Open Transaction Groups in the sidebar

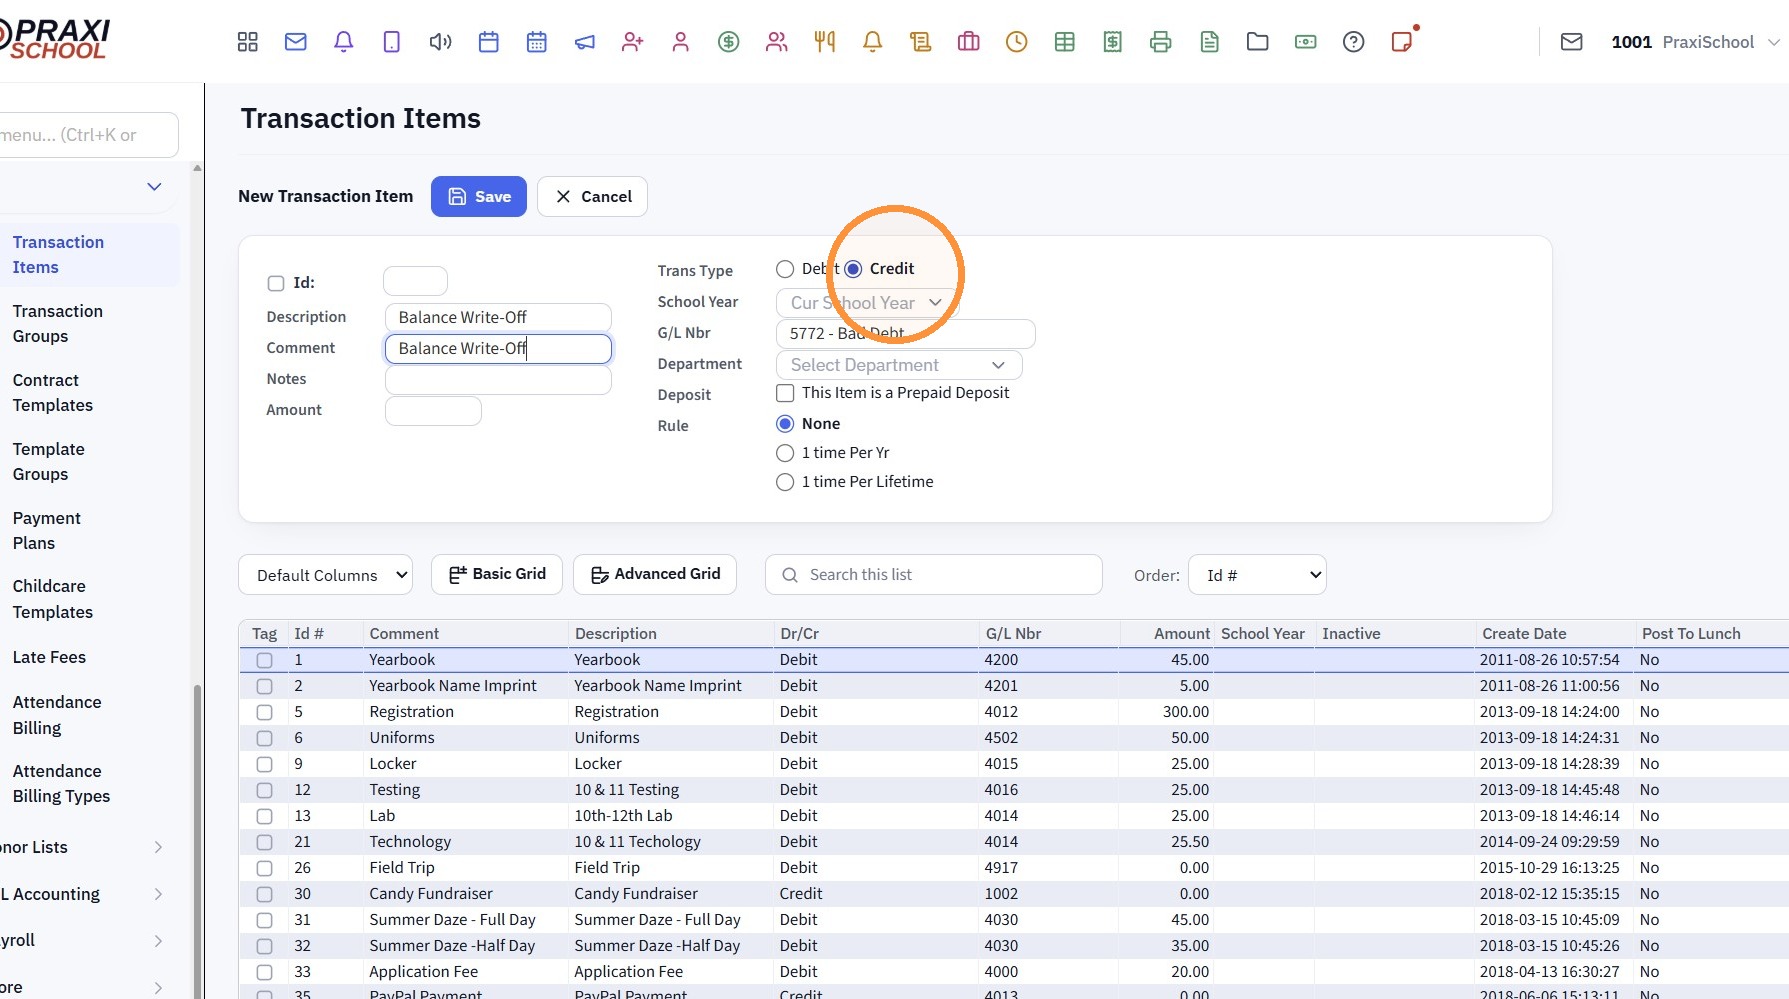tap(58, 324)
